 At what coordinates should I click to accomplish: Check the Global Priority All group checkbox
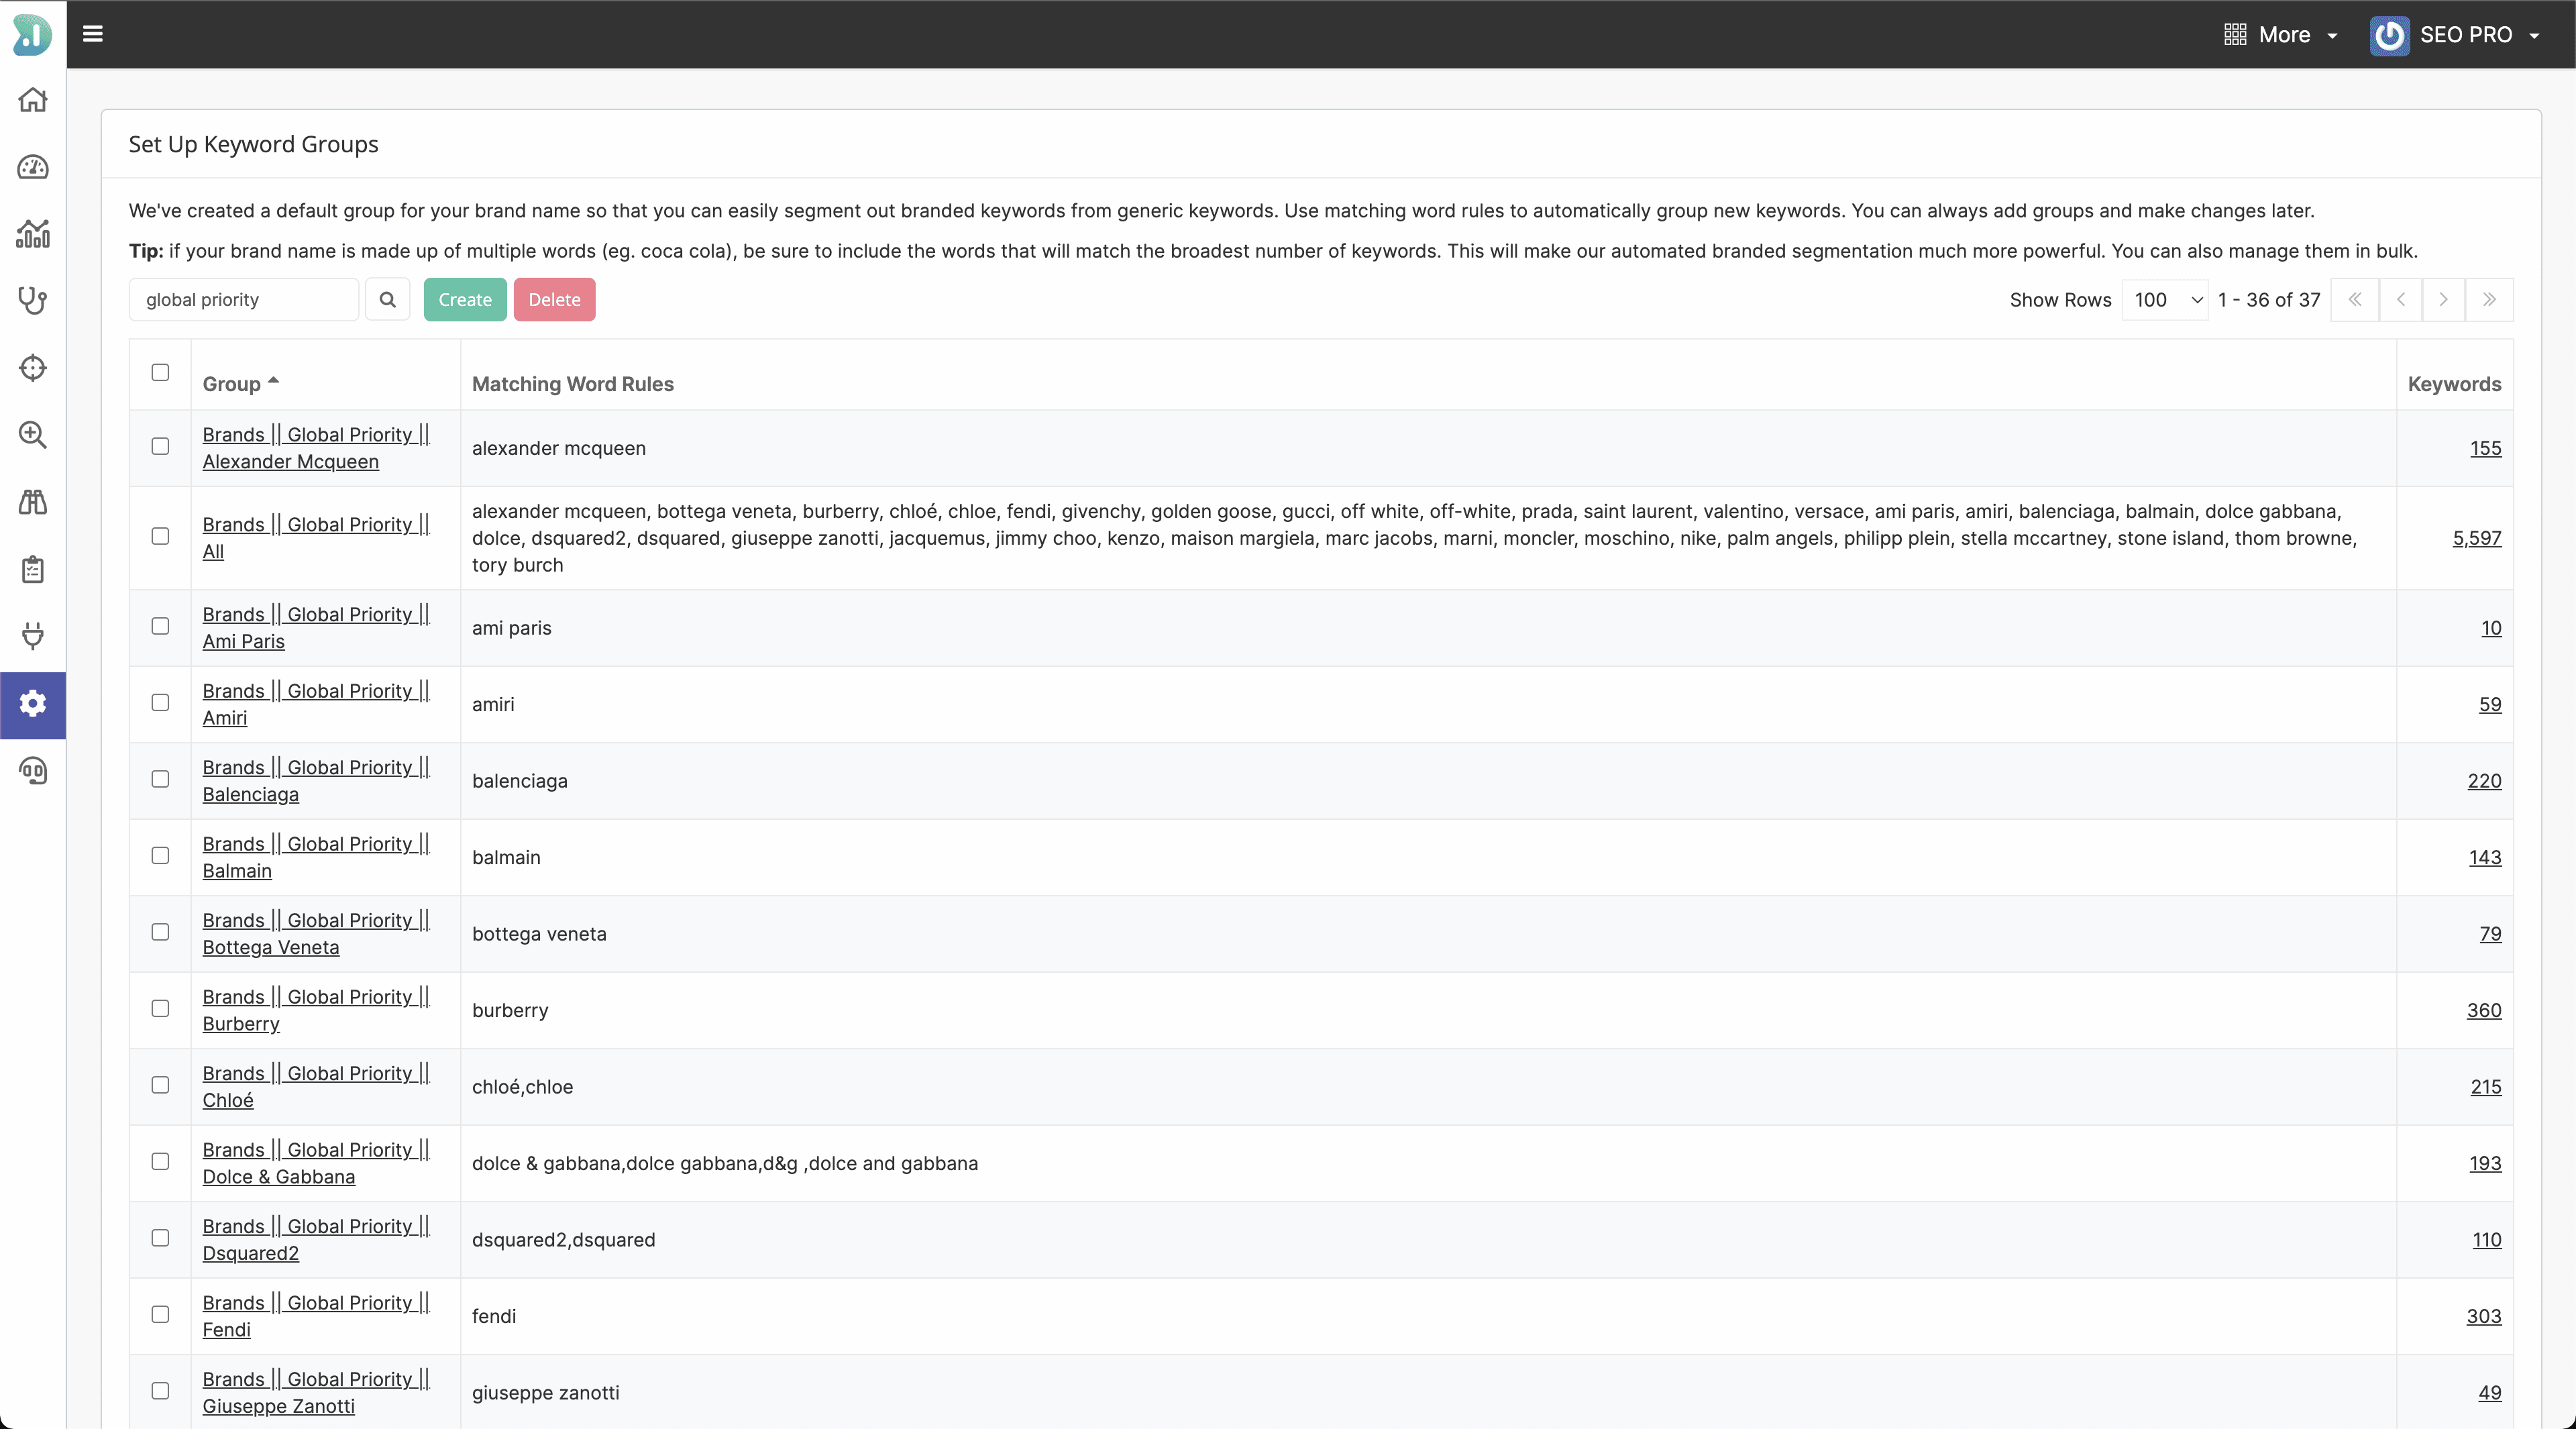click(160, 536)
